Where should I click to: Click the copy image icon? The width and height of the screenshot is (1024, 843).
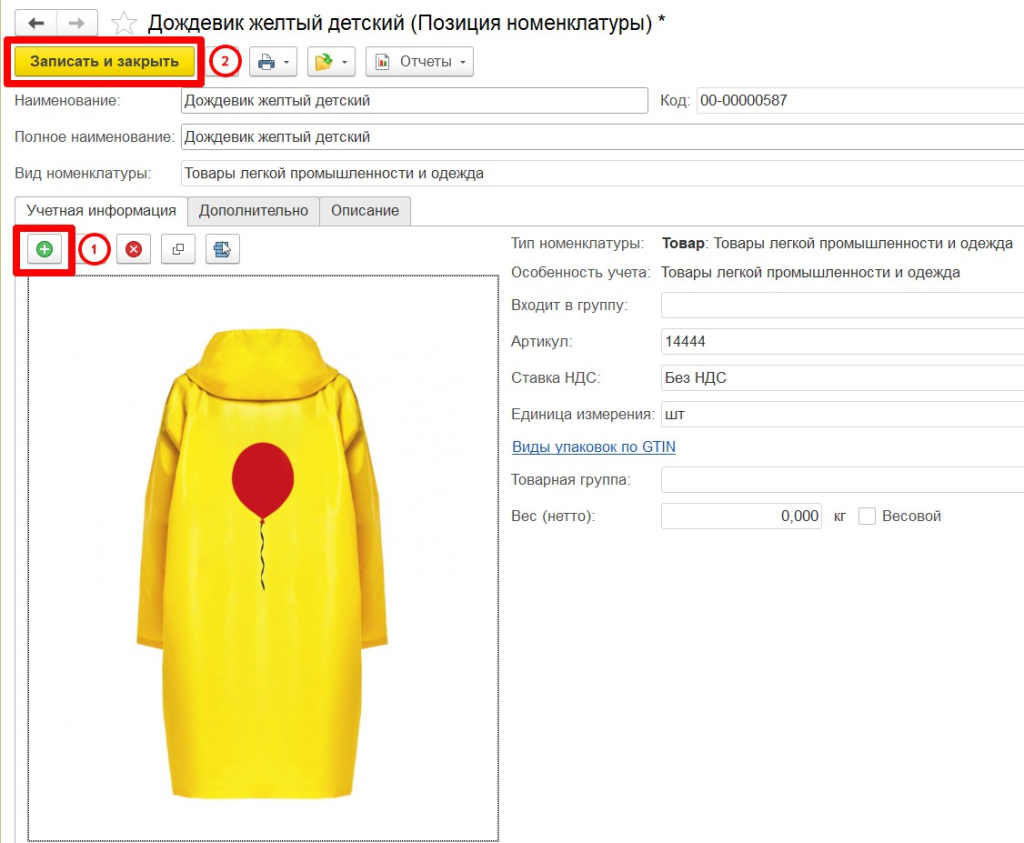(178, 249)
